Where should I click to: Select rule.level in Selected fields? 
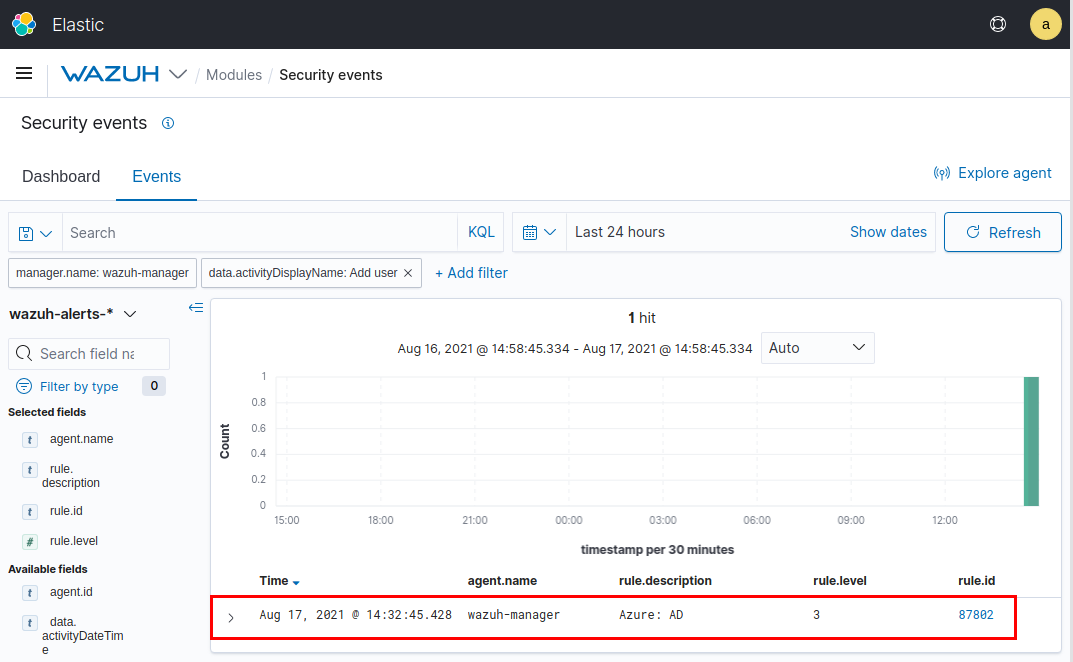(x=74, y=542)
